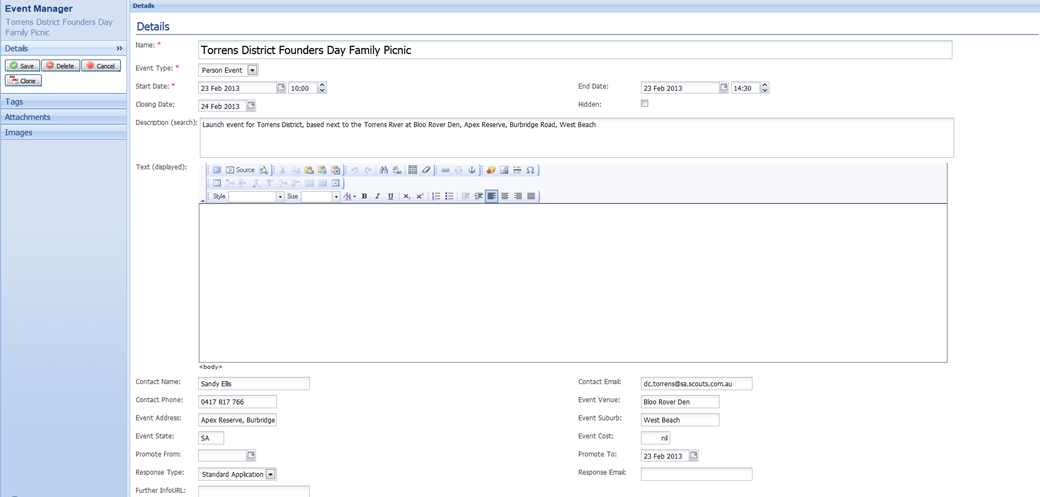Adjust the End Date time stepper
The width and height of the screenshot is (1040, 497).
point(765,88)
